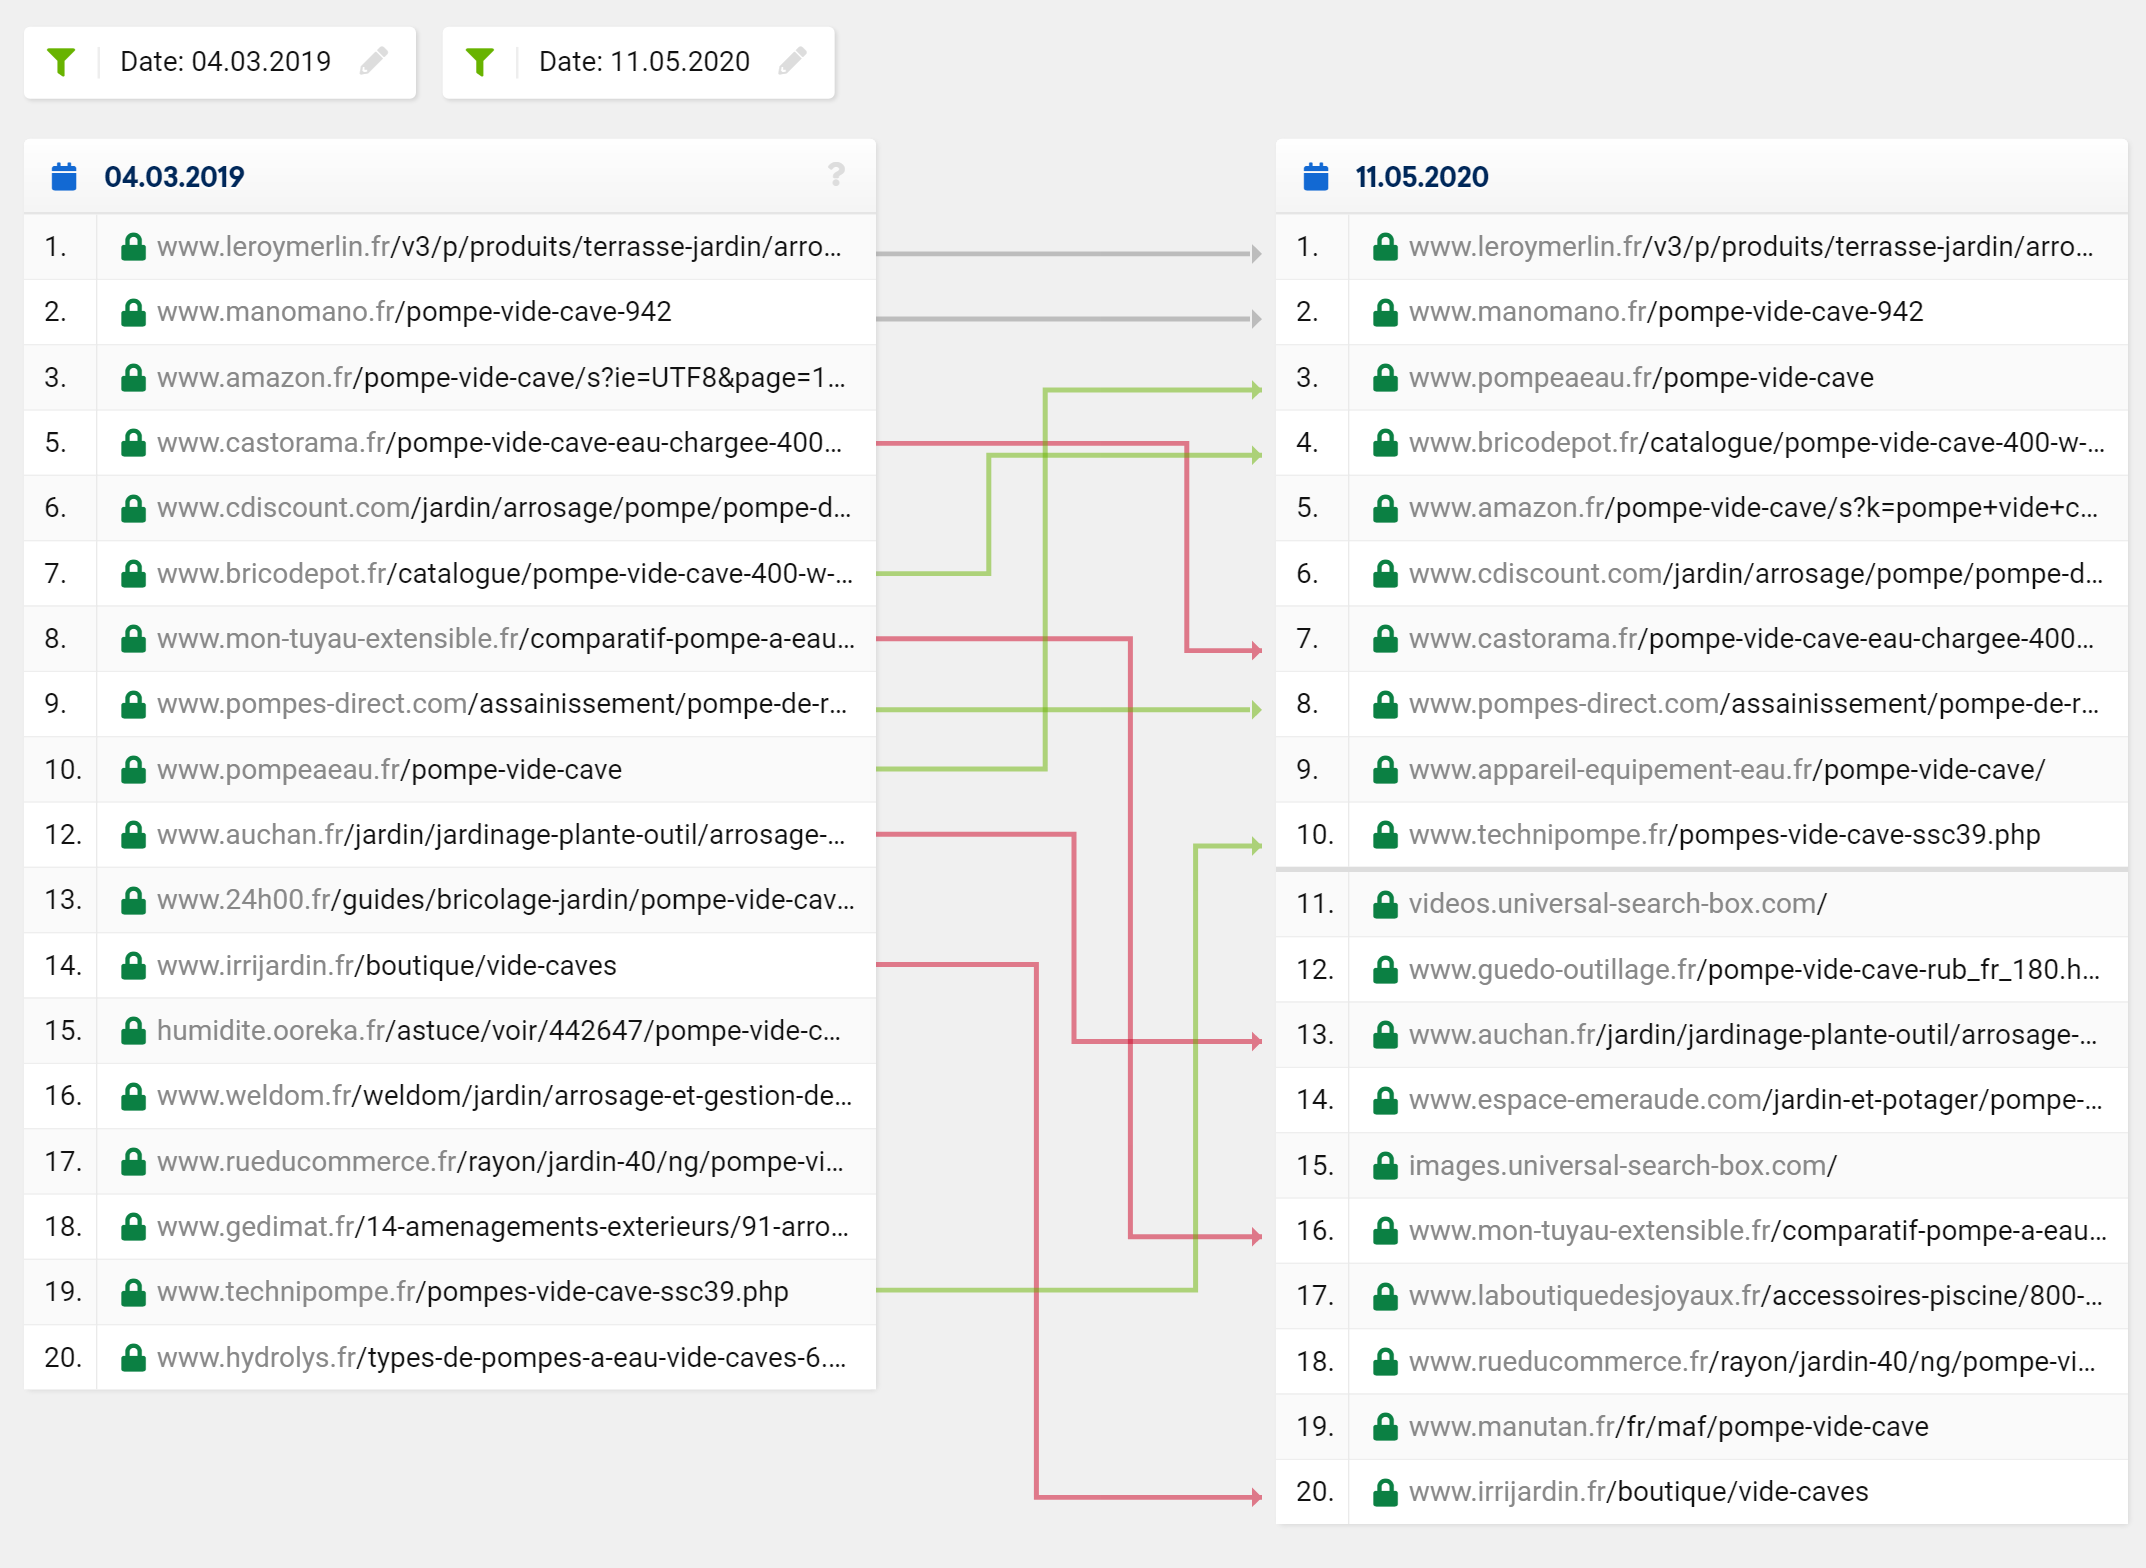
Task: Open pompes-direct.com URL ranked 8 in 2020
Action: coord(1754,704)
